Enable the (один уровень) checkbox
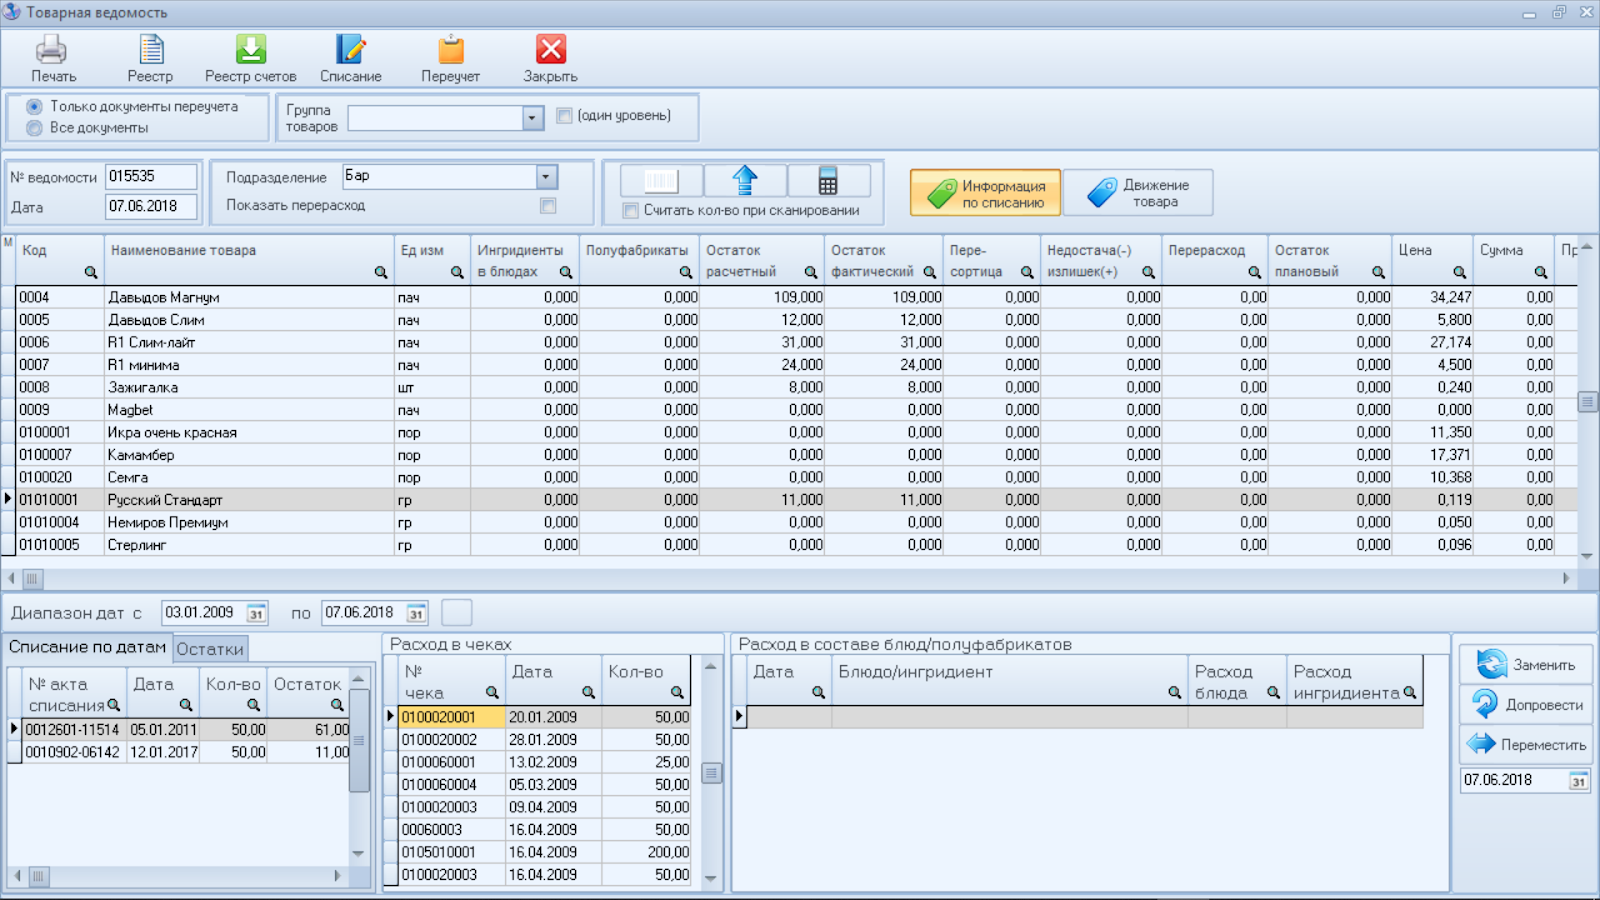1600x900 pixels. pos(564,116)
